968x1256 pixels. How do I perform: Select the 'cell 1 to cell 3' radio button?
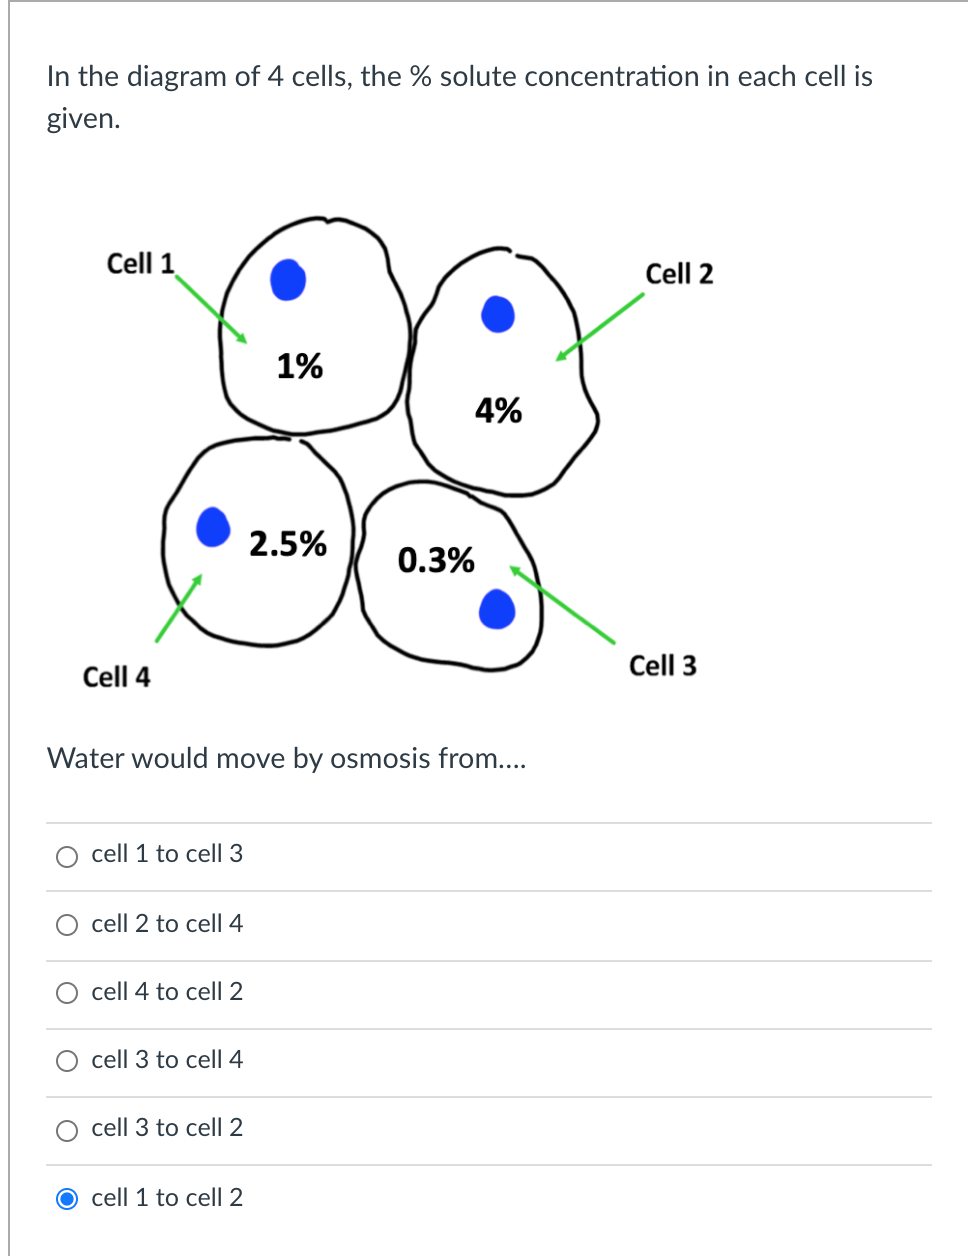click(x=66, y=855)
